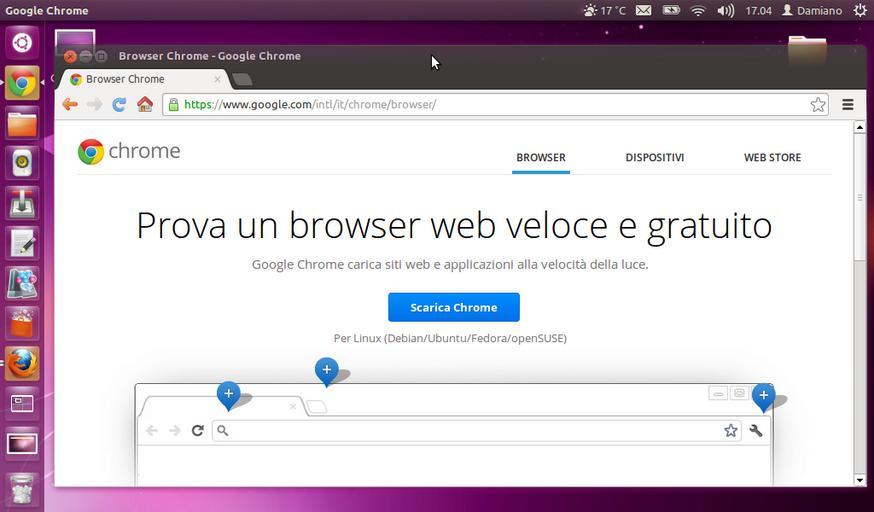Open the Trash in the launcher

tap(22, 489)
